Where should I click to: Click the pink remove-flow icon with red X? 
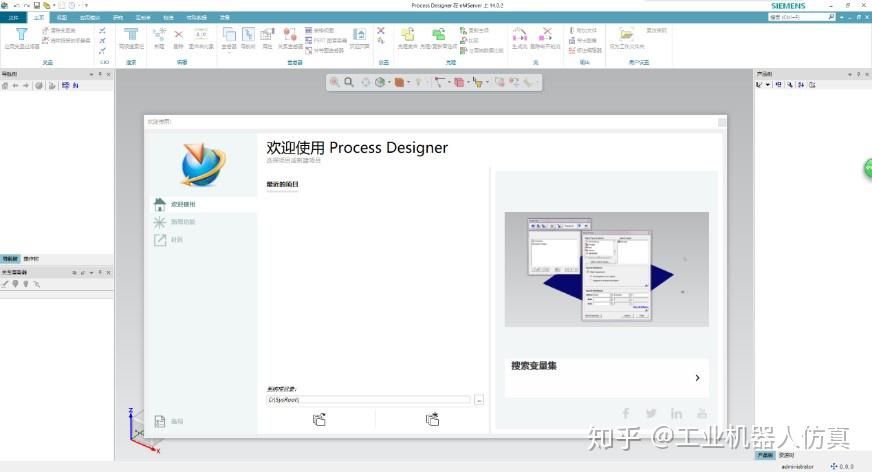(546, 34)
